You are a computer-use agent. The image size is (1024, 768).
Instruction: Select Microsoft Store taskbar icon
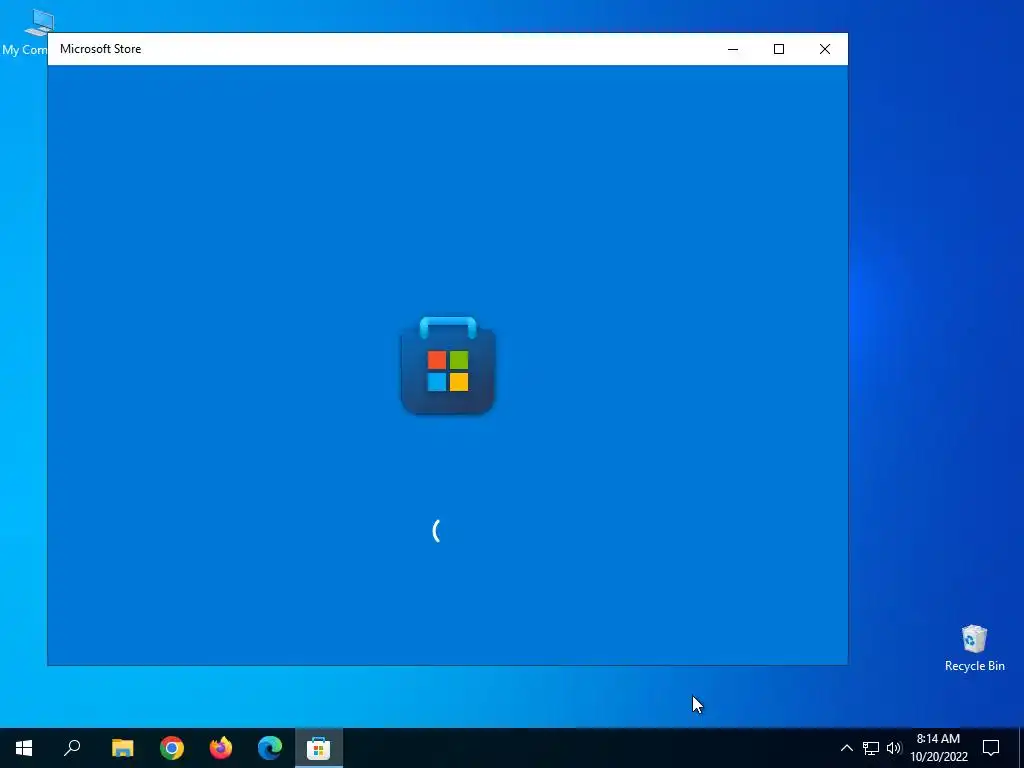click(319, 748)
